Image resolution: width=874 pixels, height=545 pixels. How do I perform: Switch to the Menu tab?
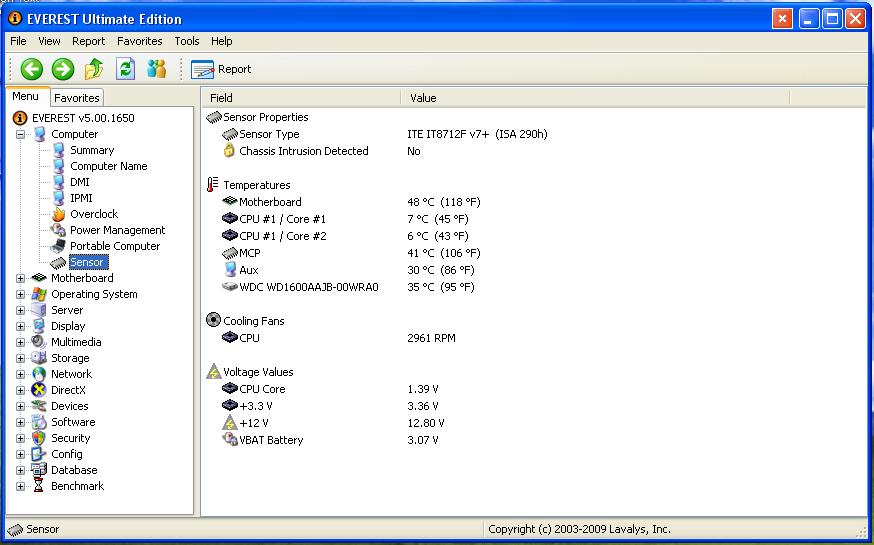(26, 96)
